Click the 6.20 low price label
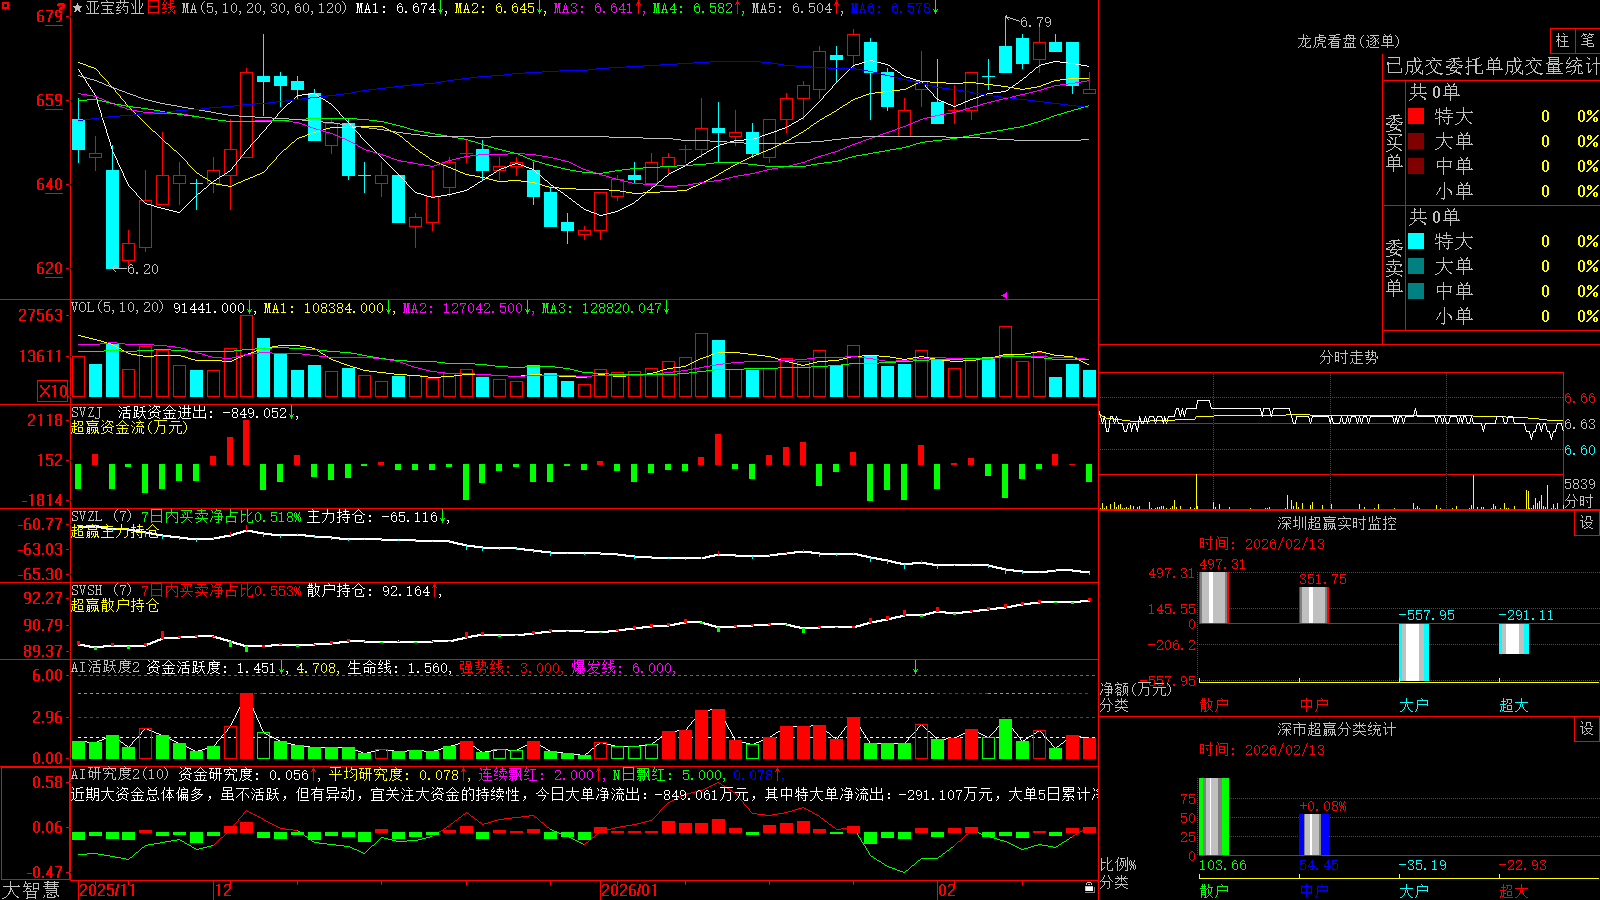 tap(143, 269)
